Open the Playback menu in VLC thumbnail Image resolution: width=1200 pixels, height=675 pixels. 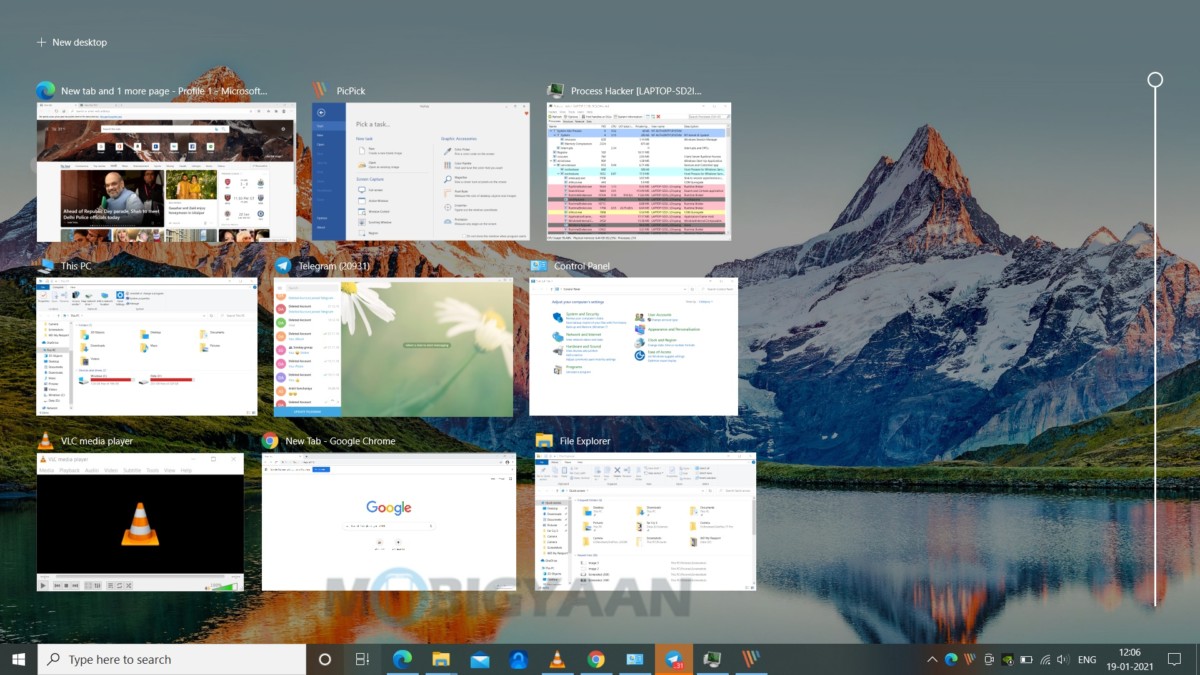click(69, 469)
